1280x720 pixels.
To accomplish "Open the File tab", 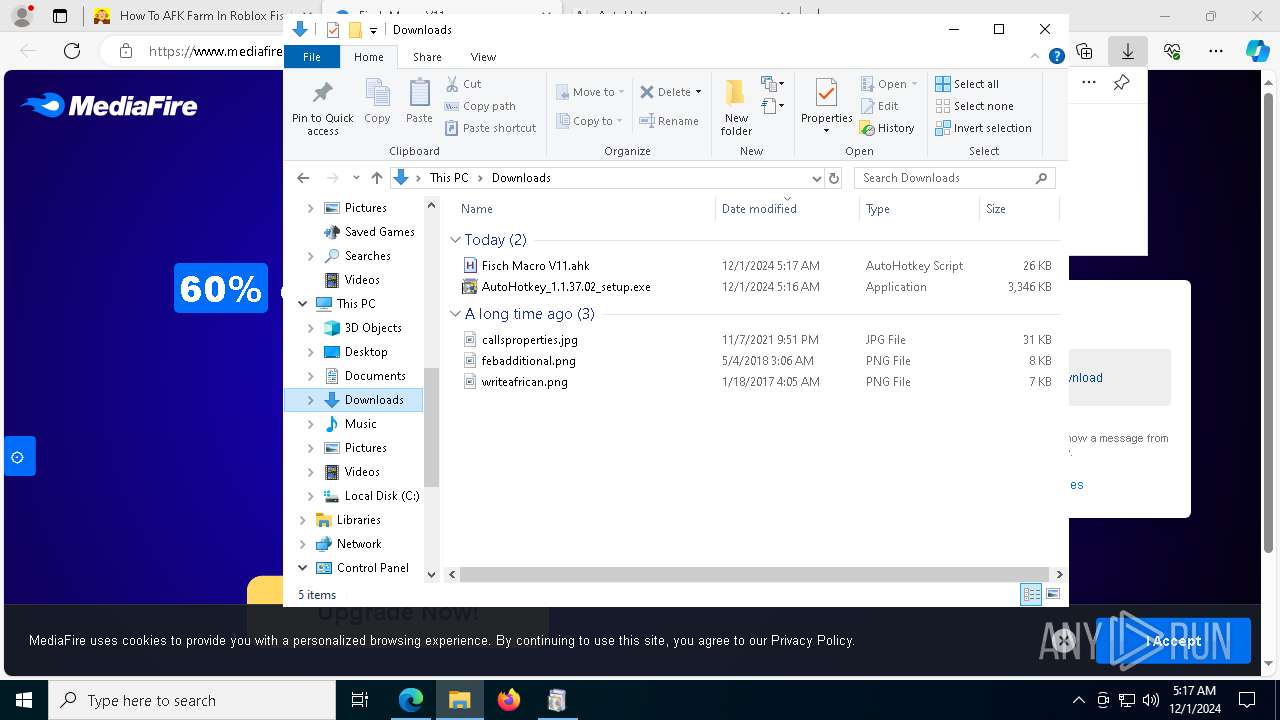I will point(312,57).
